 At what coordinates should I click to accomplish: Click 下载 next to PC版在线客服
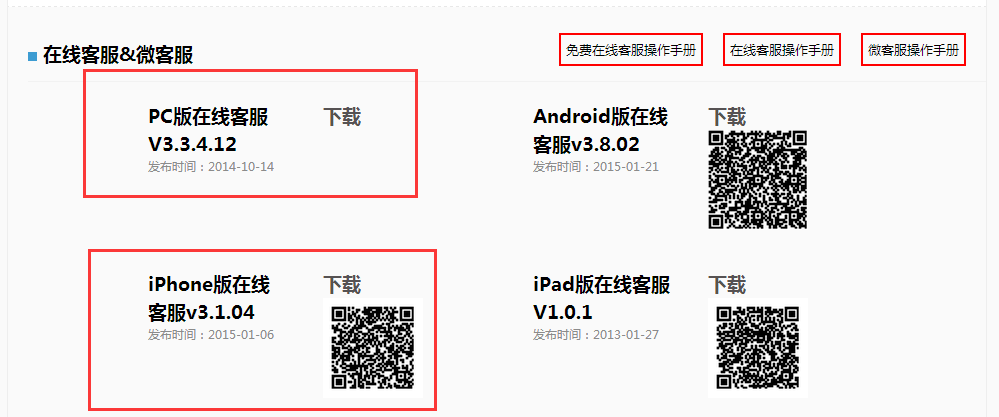pos(341,117)
